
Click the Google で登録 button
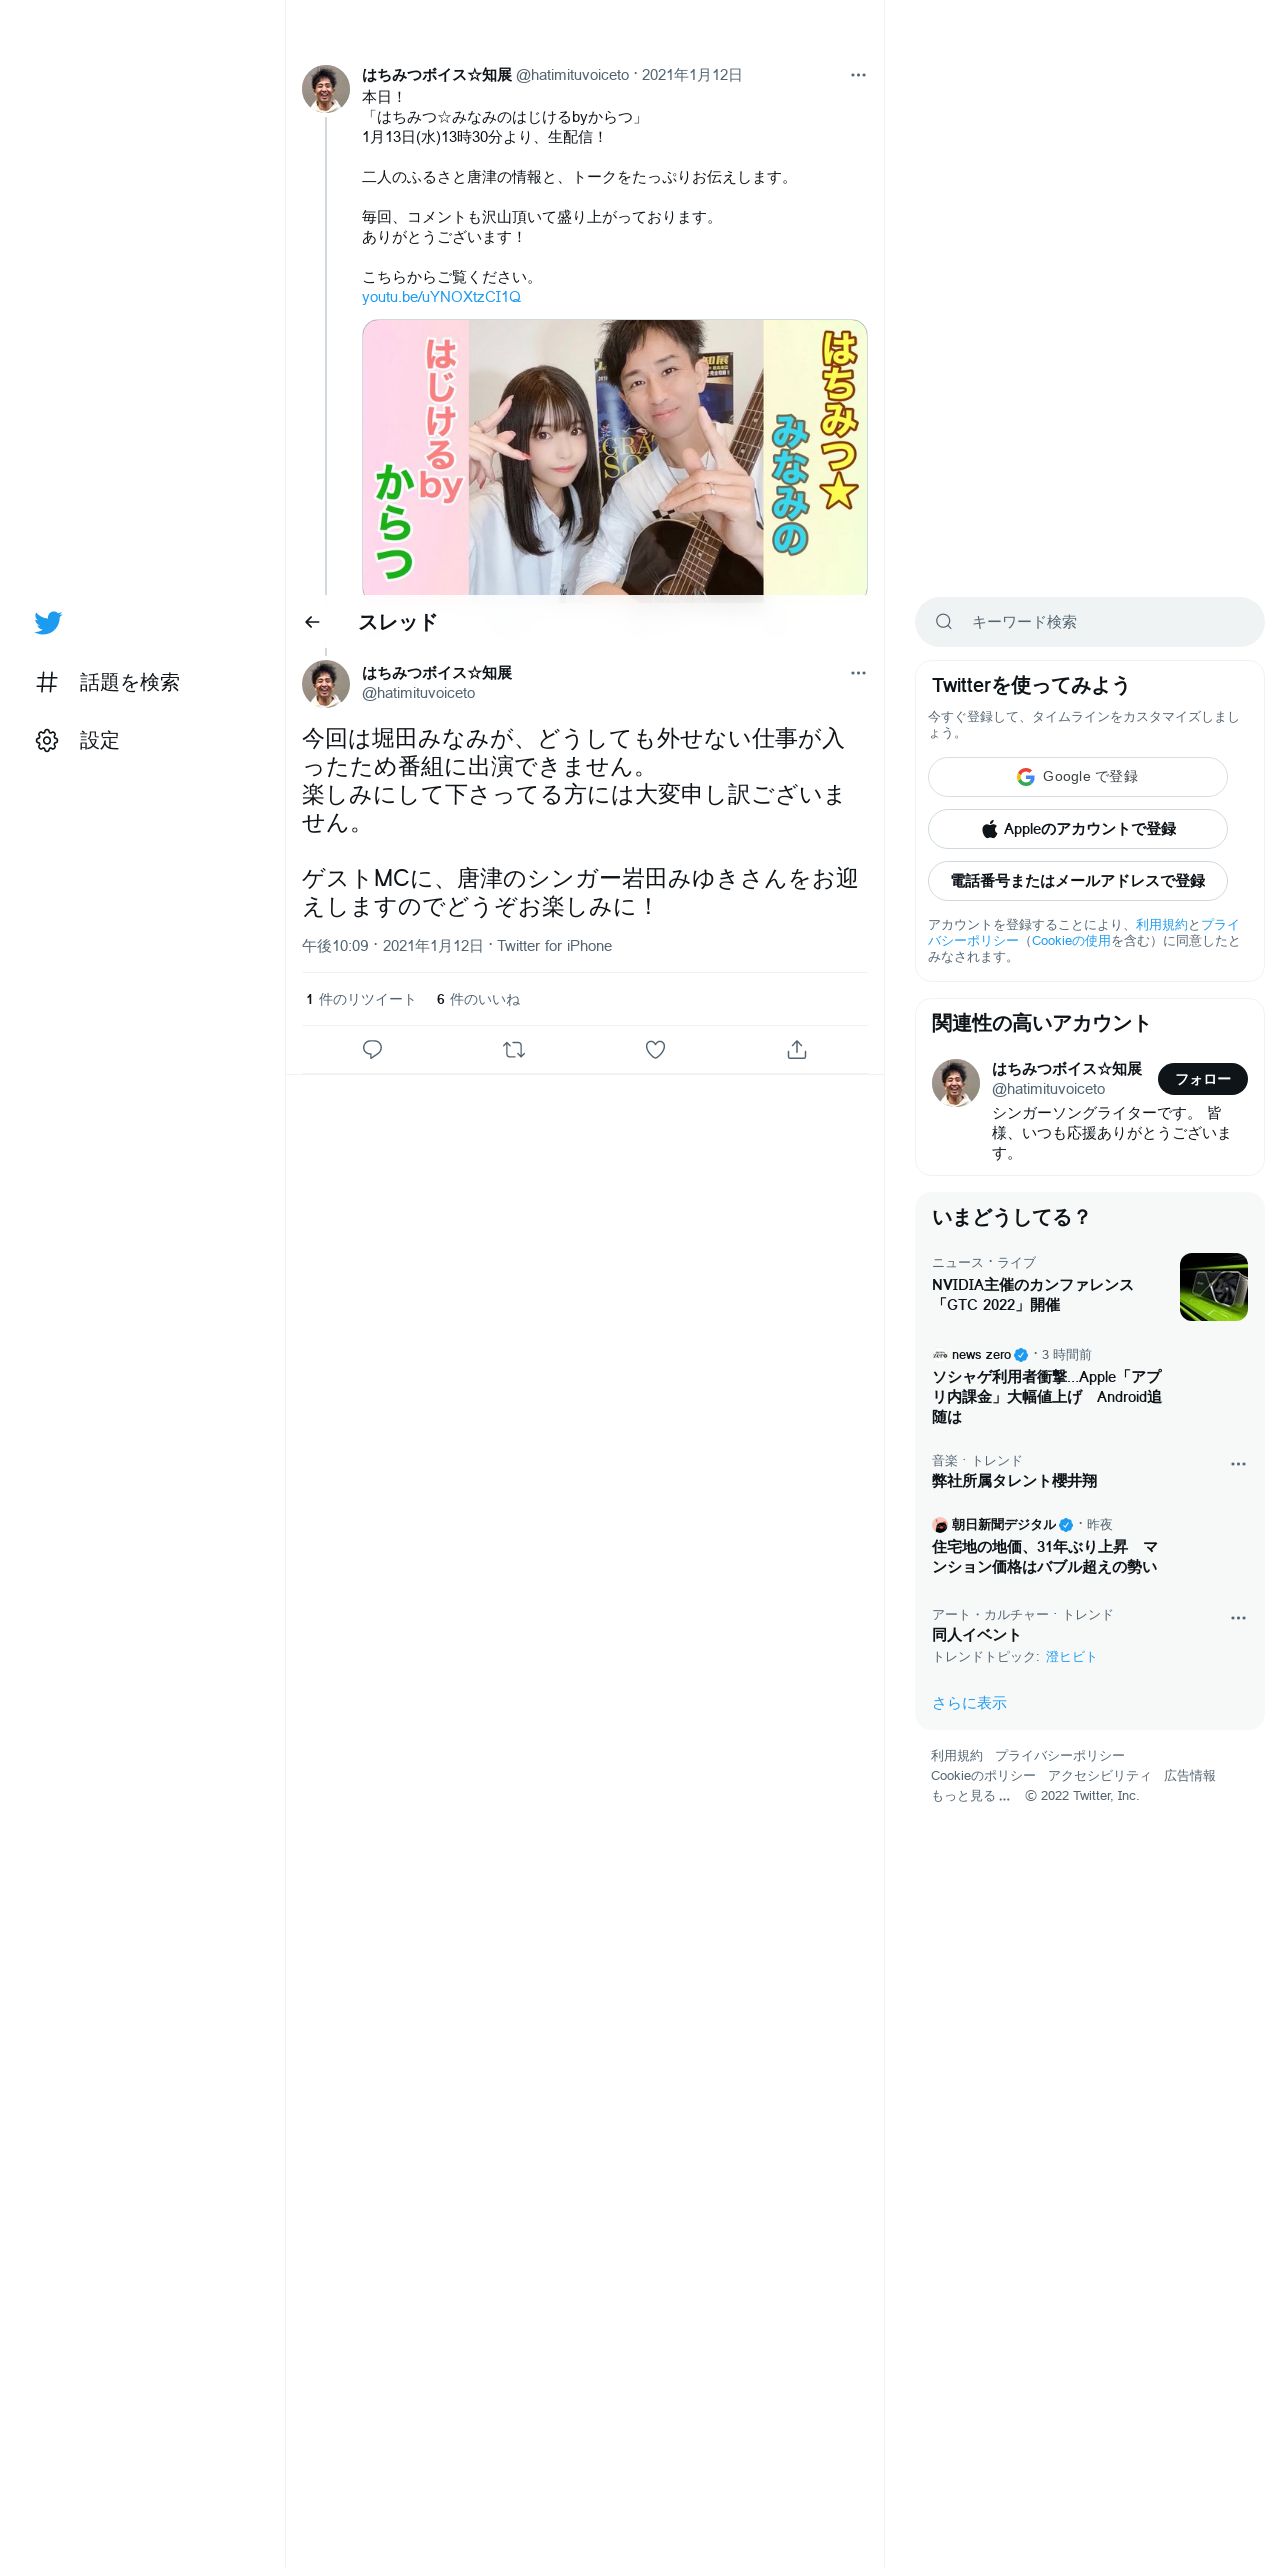pos(1077,777)
